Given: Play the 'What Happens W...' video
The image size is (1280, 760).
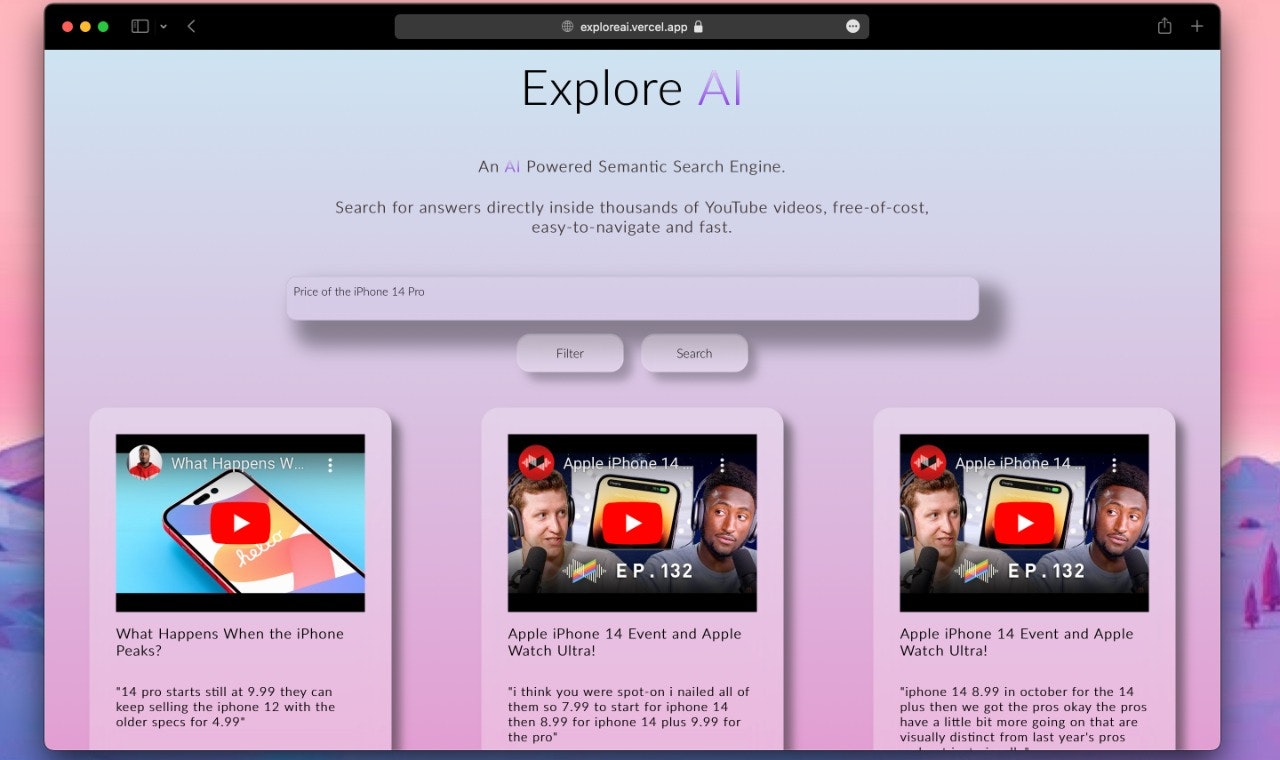Looking at the screenshot, I should pyautogui.click(x=240, y=523).
